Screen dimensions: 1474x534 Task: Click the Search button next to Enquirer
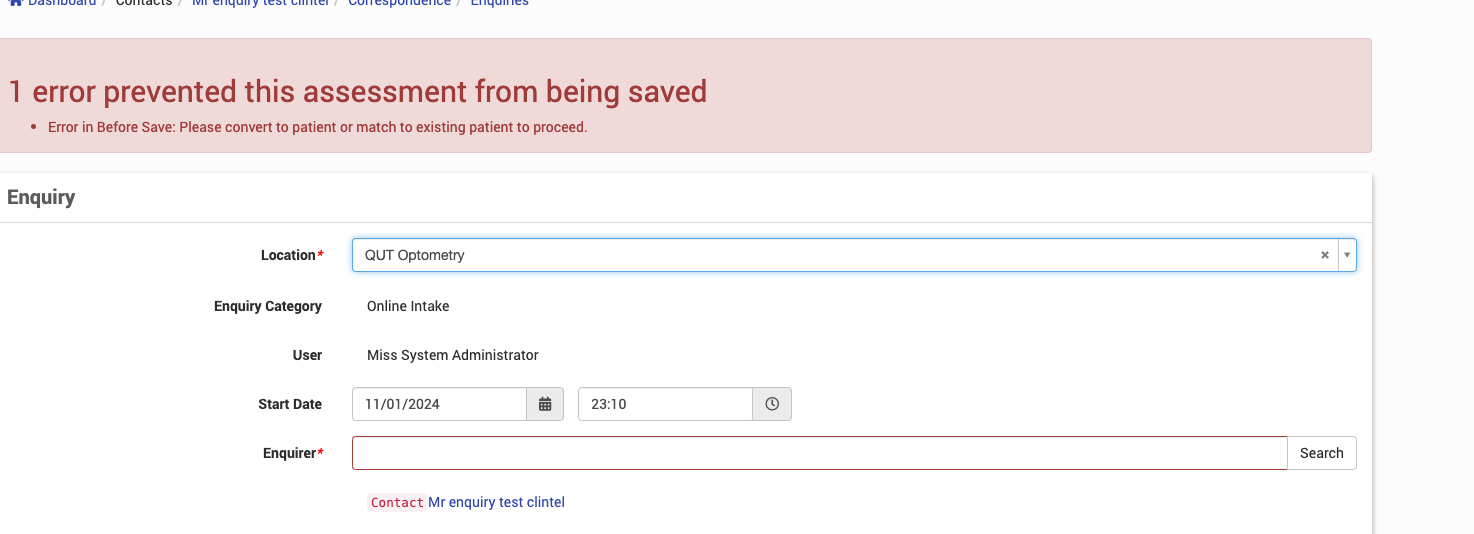click(1321, 453)
